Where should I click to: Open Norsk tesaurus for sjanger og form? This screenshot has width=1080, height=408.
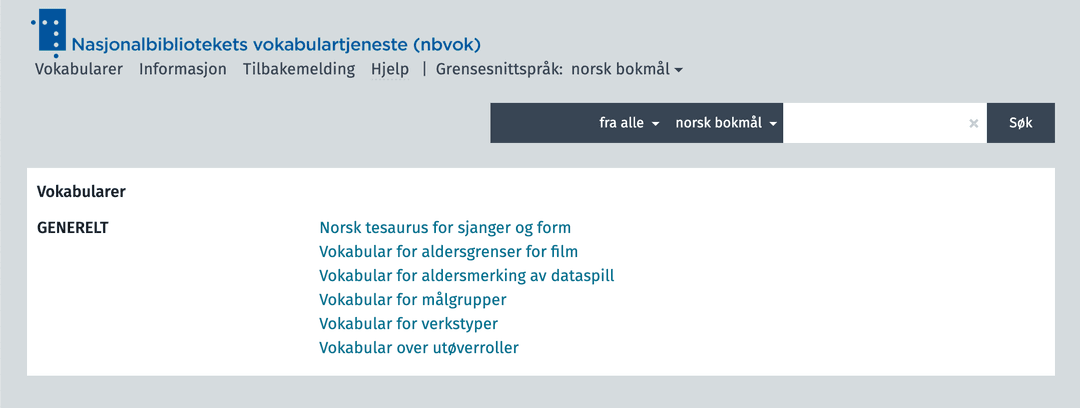click(445, 227)
